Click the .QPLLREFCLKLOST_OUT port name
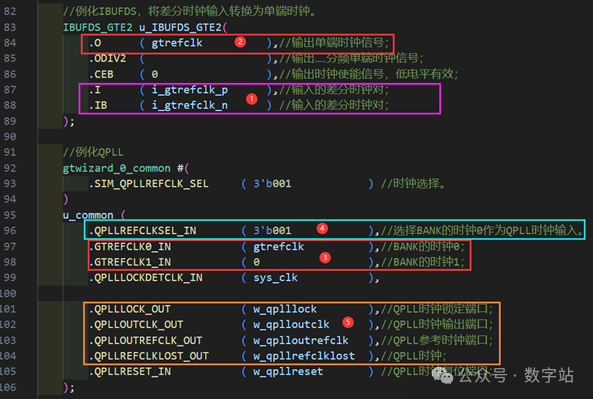 click(x=149, y=356)
